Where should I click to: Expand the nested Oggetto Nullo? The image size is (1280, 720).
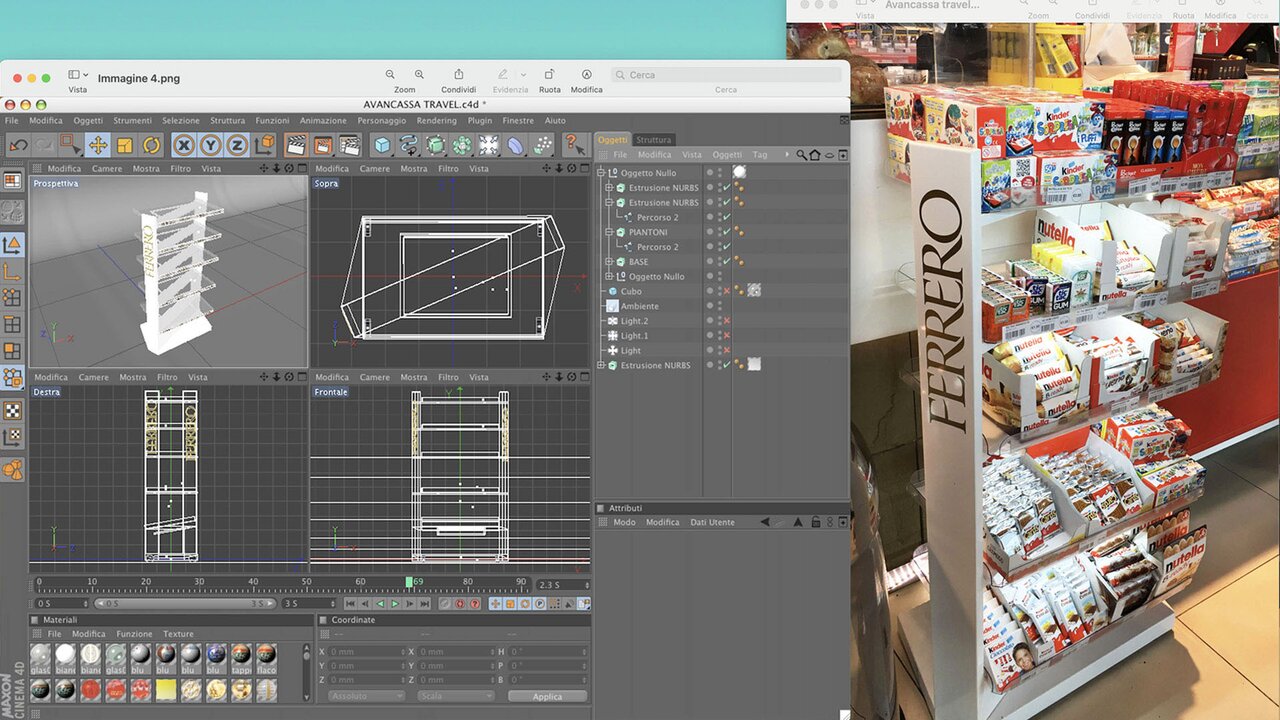tap(610, 277)
